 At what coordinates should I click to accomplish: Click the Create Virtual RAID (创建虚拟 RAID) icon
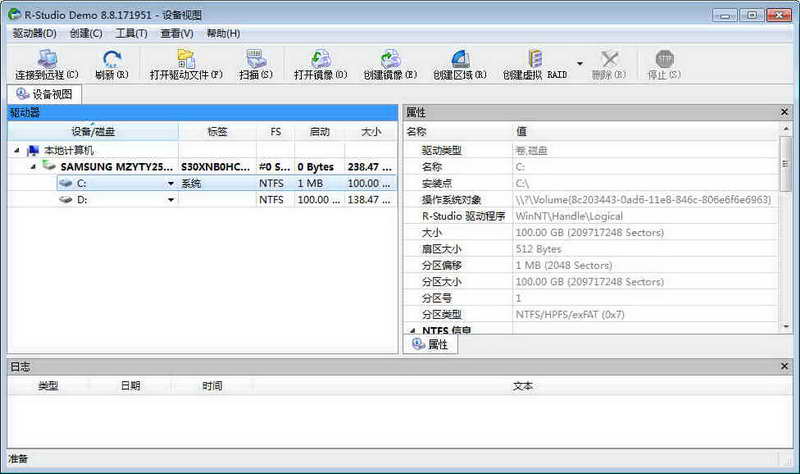click(535, 59)
